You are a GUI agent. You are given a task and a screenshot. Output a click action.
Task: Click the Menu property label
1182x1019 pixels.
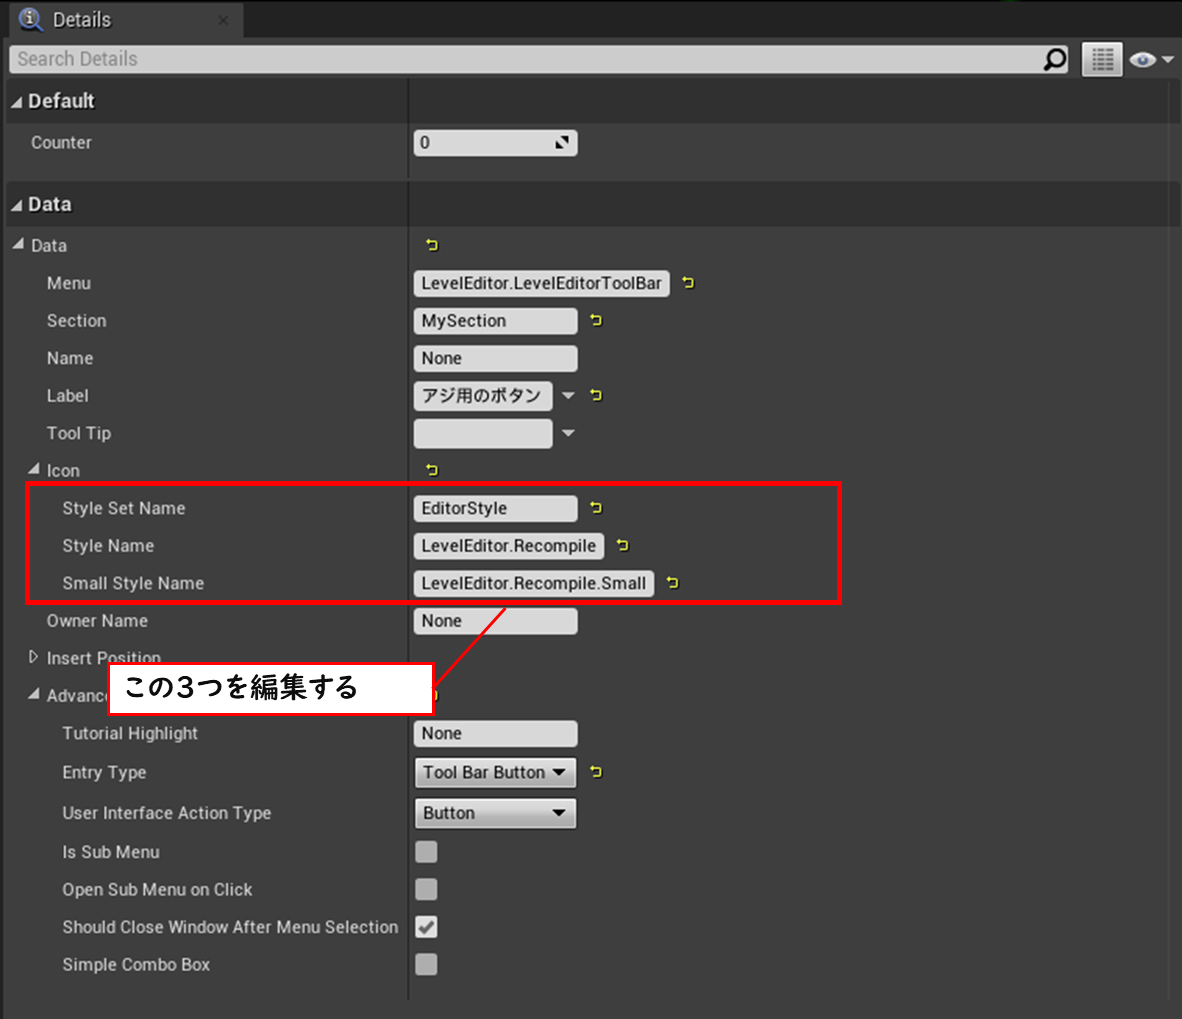point(69,283)
